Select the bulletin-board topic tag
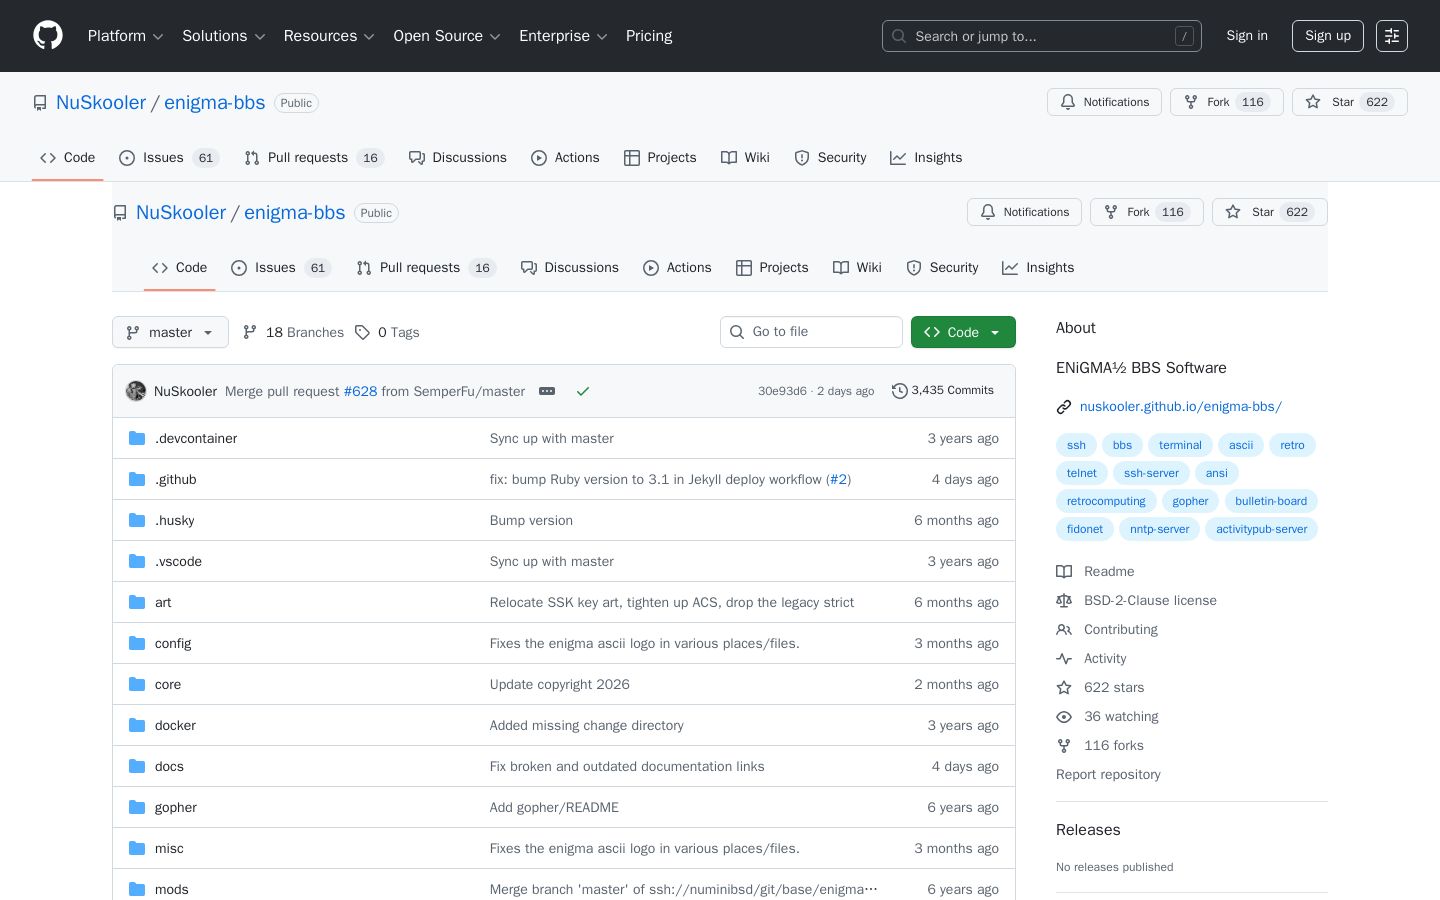1440x900 pixels. pyautogui.click(x=1271, y=501)
